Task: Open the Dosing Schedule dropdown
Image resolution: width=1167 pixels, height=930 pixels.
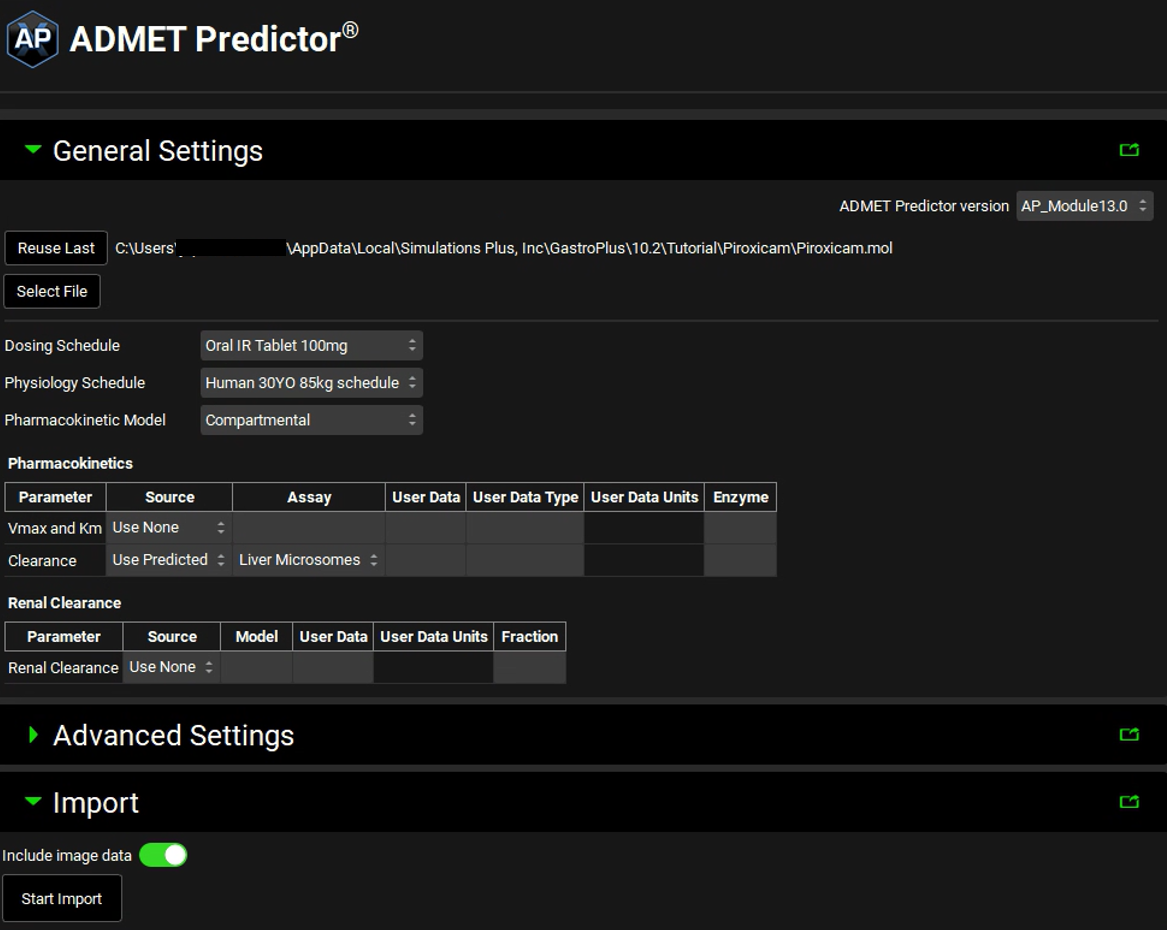Action: 311,346
